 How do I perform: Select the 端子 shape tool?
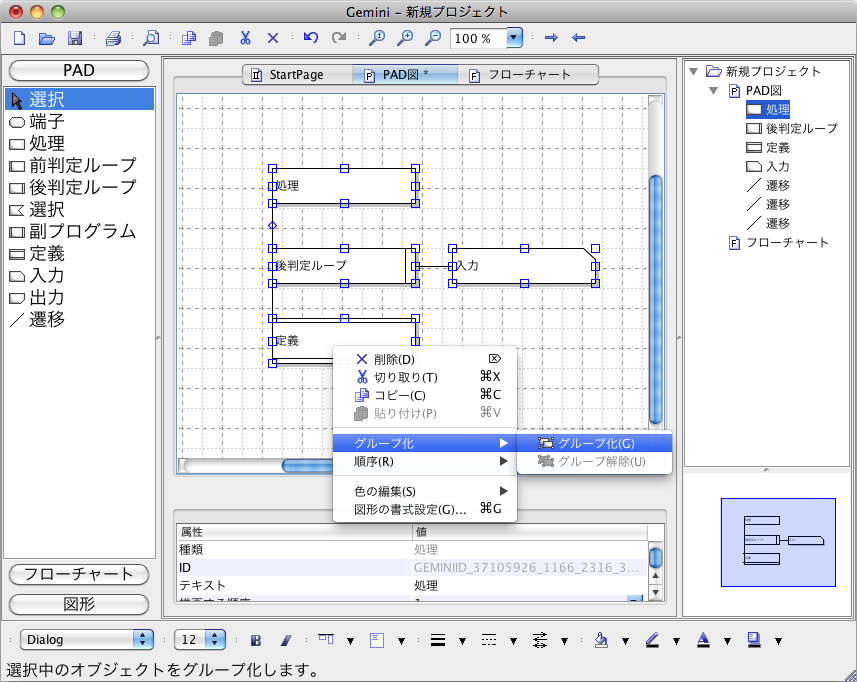click(80, 121)
